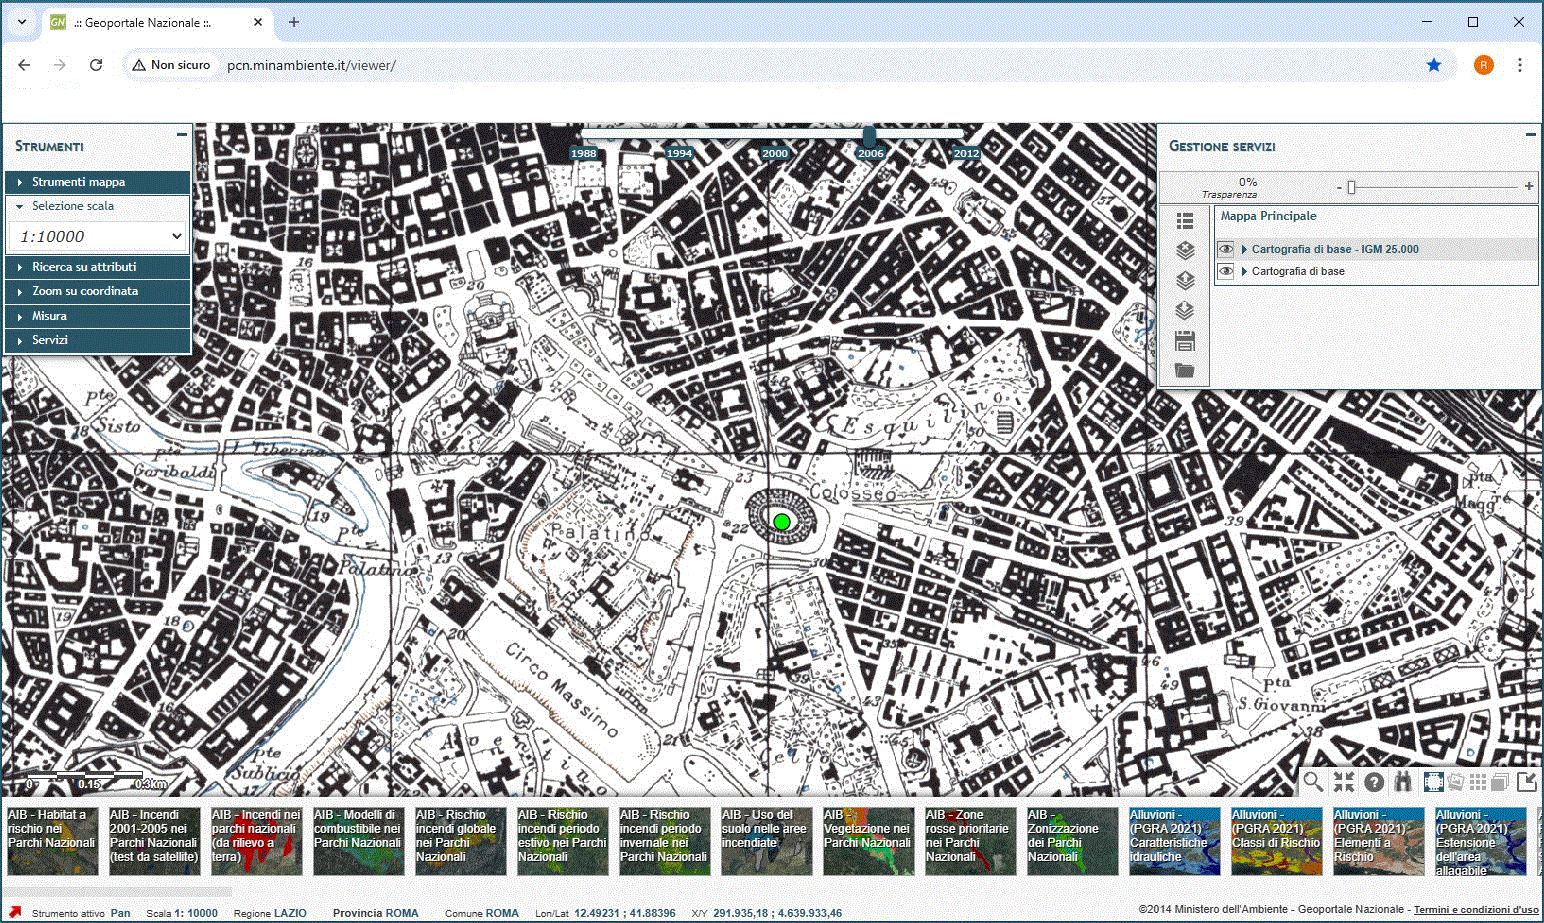Viewport: 1544px width, 923px height.
Task: Hide the Cartografia di base - IGM 25.000 layer
Action: coord(1225,249)
